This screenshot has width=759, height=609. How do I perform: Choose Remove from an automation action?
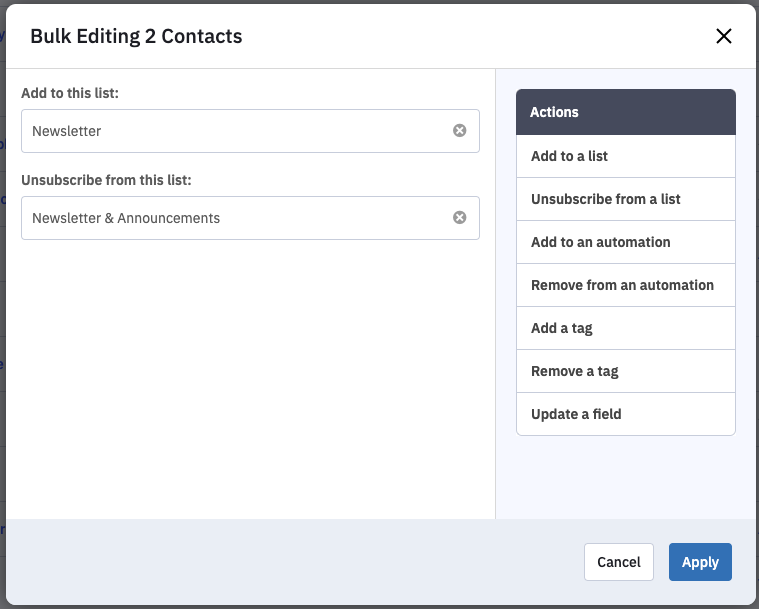coord(626,285)
